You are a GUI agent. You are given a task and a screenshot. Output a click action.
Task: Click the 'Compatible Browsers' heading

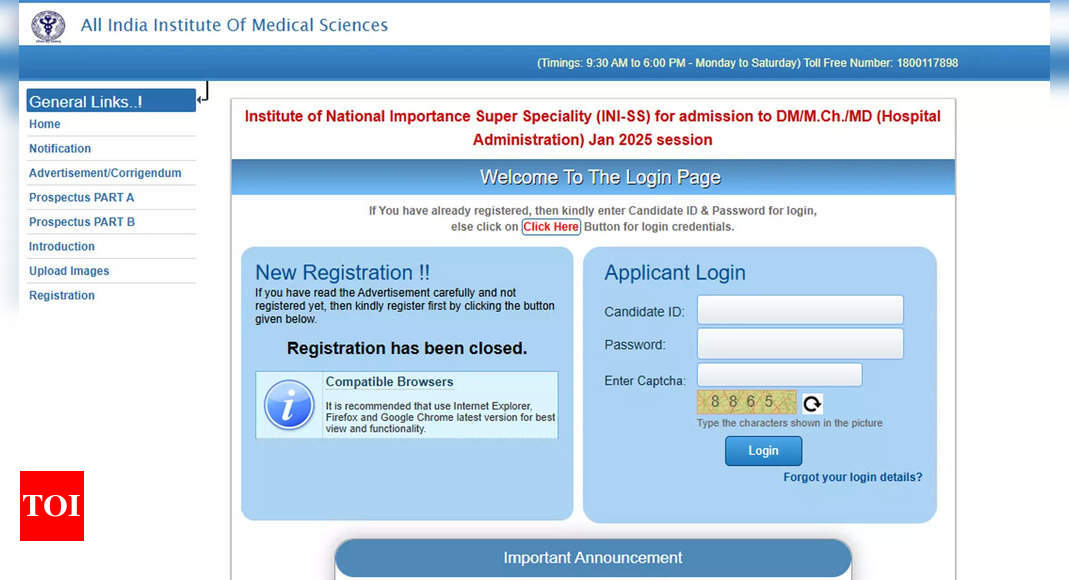389,382
